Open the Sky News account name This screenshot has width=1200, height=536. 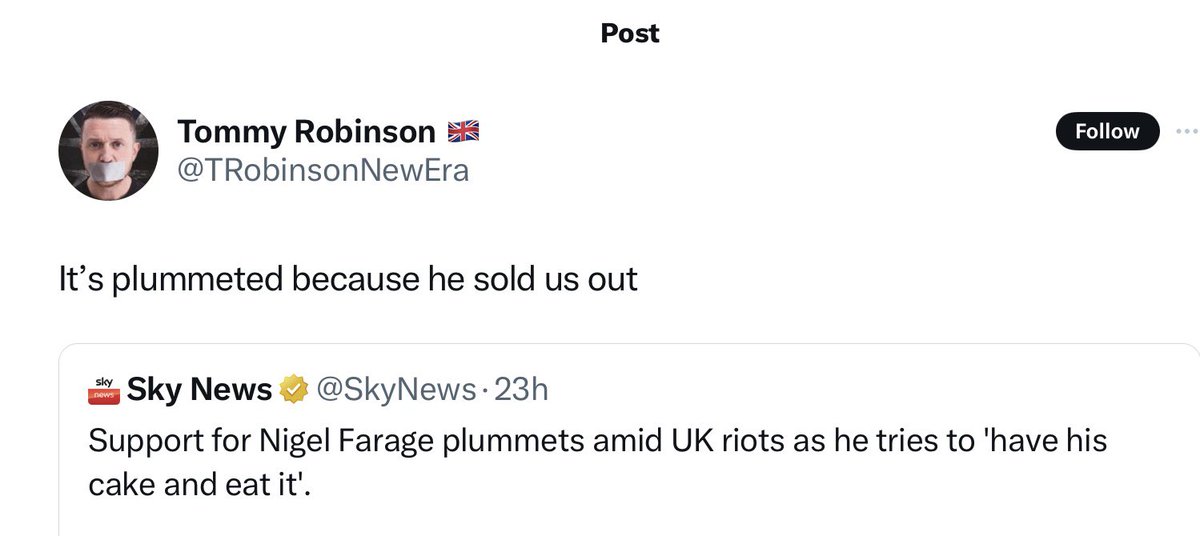click(x=200, y=389)
